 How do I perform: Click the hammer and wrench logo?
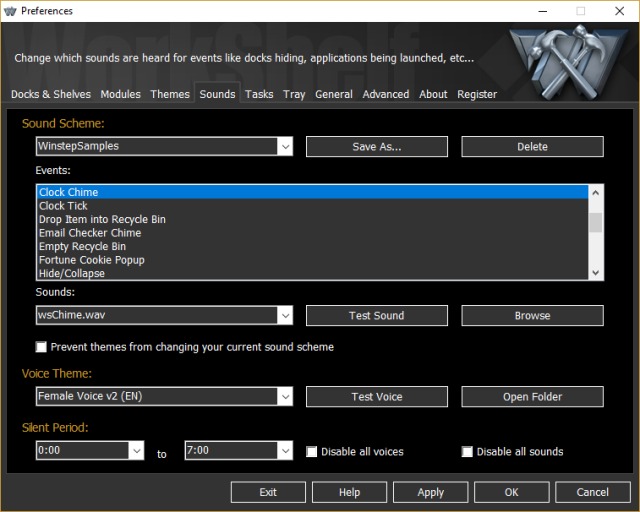pos(567,58)
